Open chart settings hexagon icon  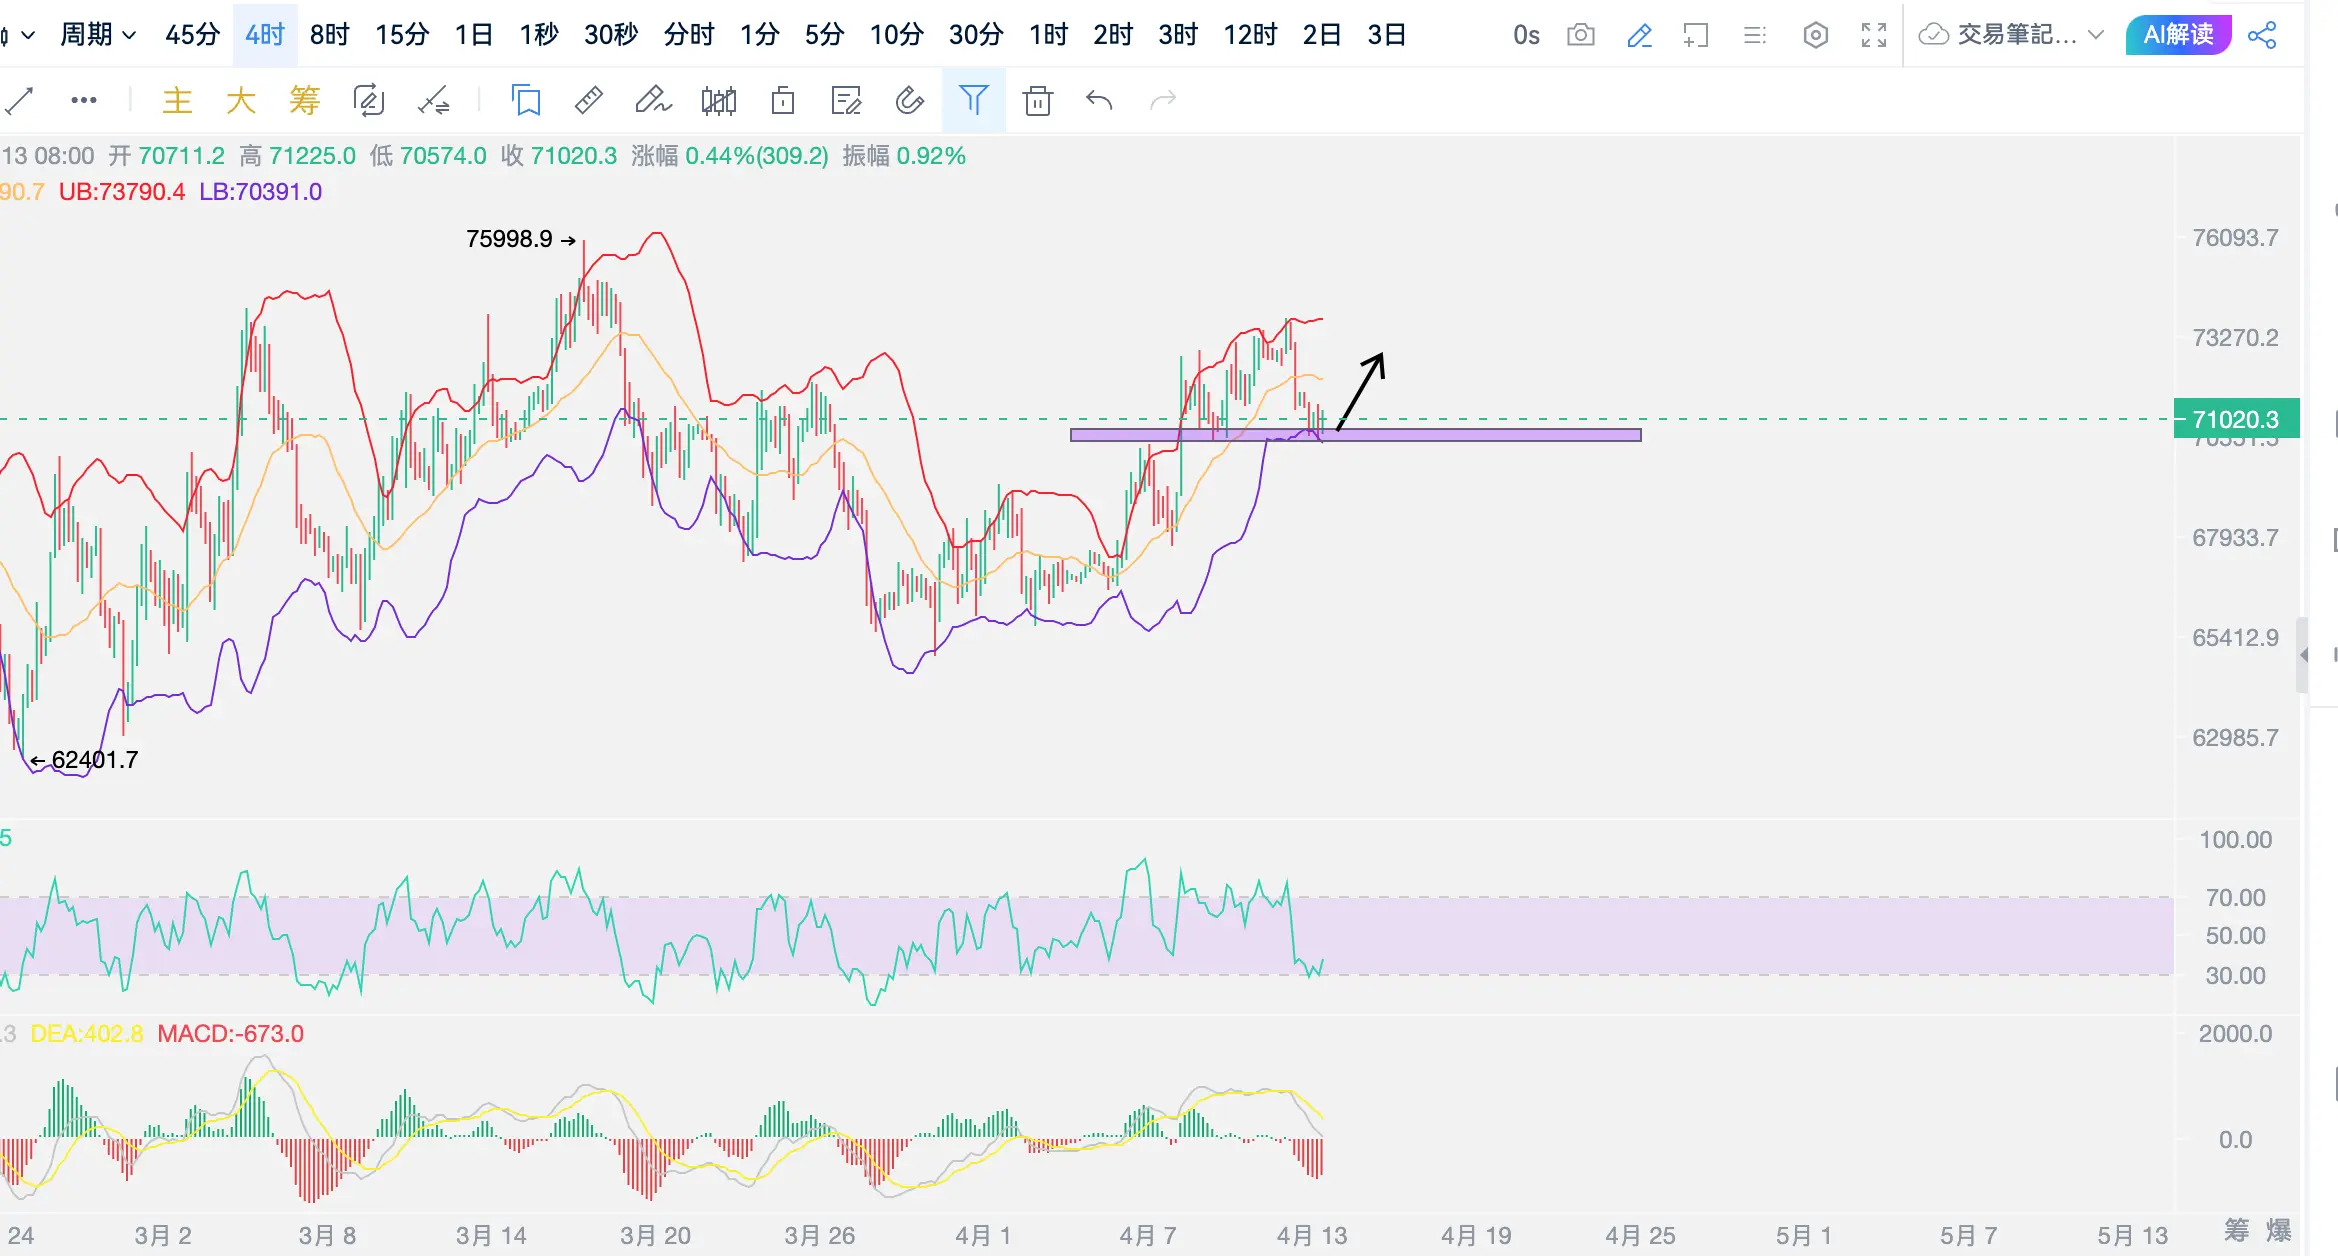coord(1816,36)
